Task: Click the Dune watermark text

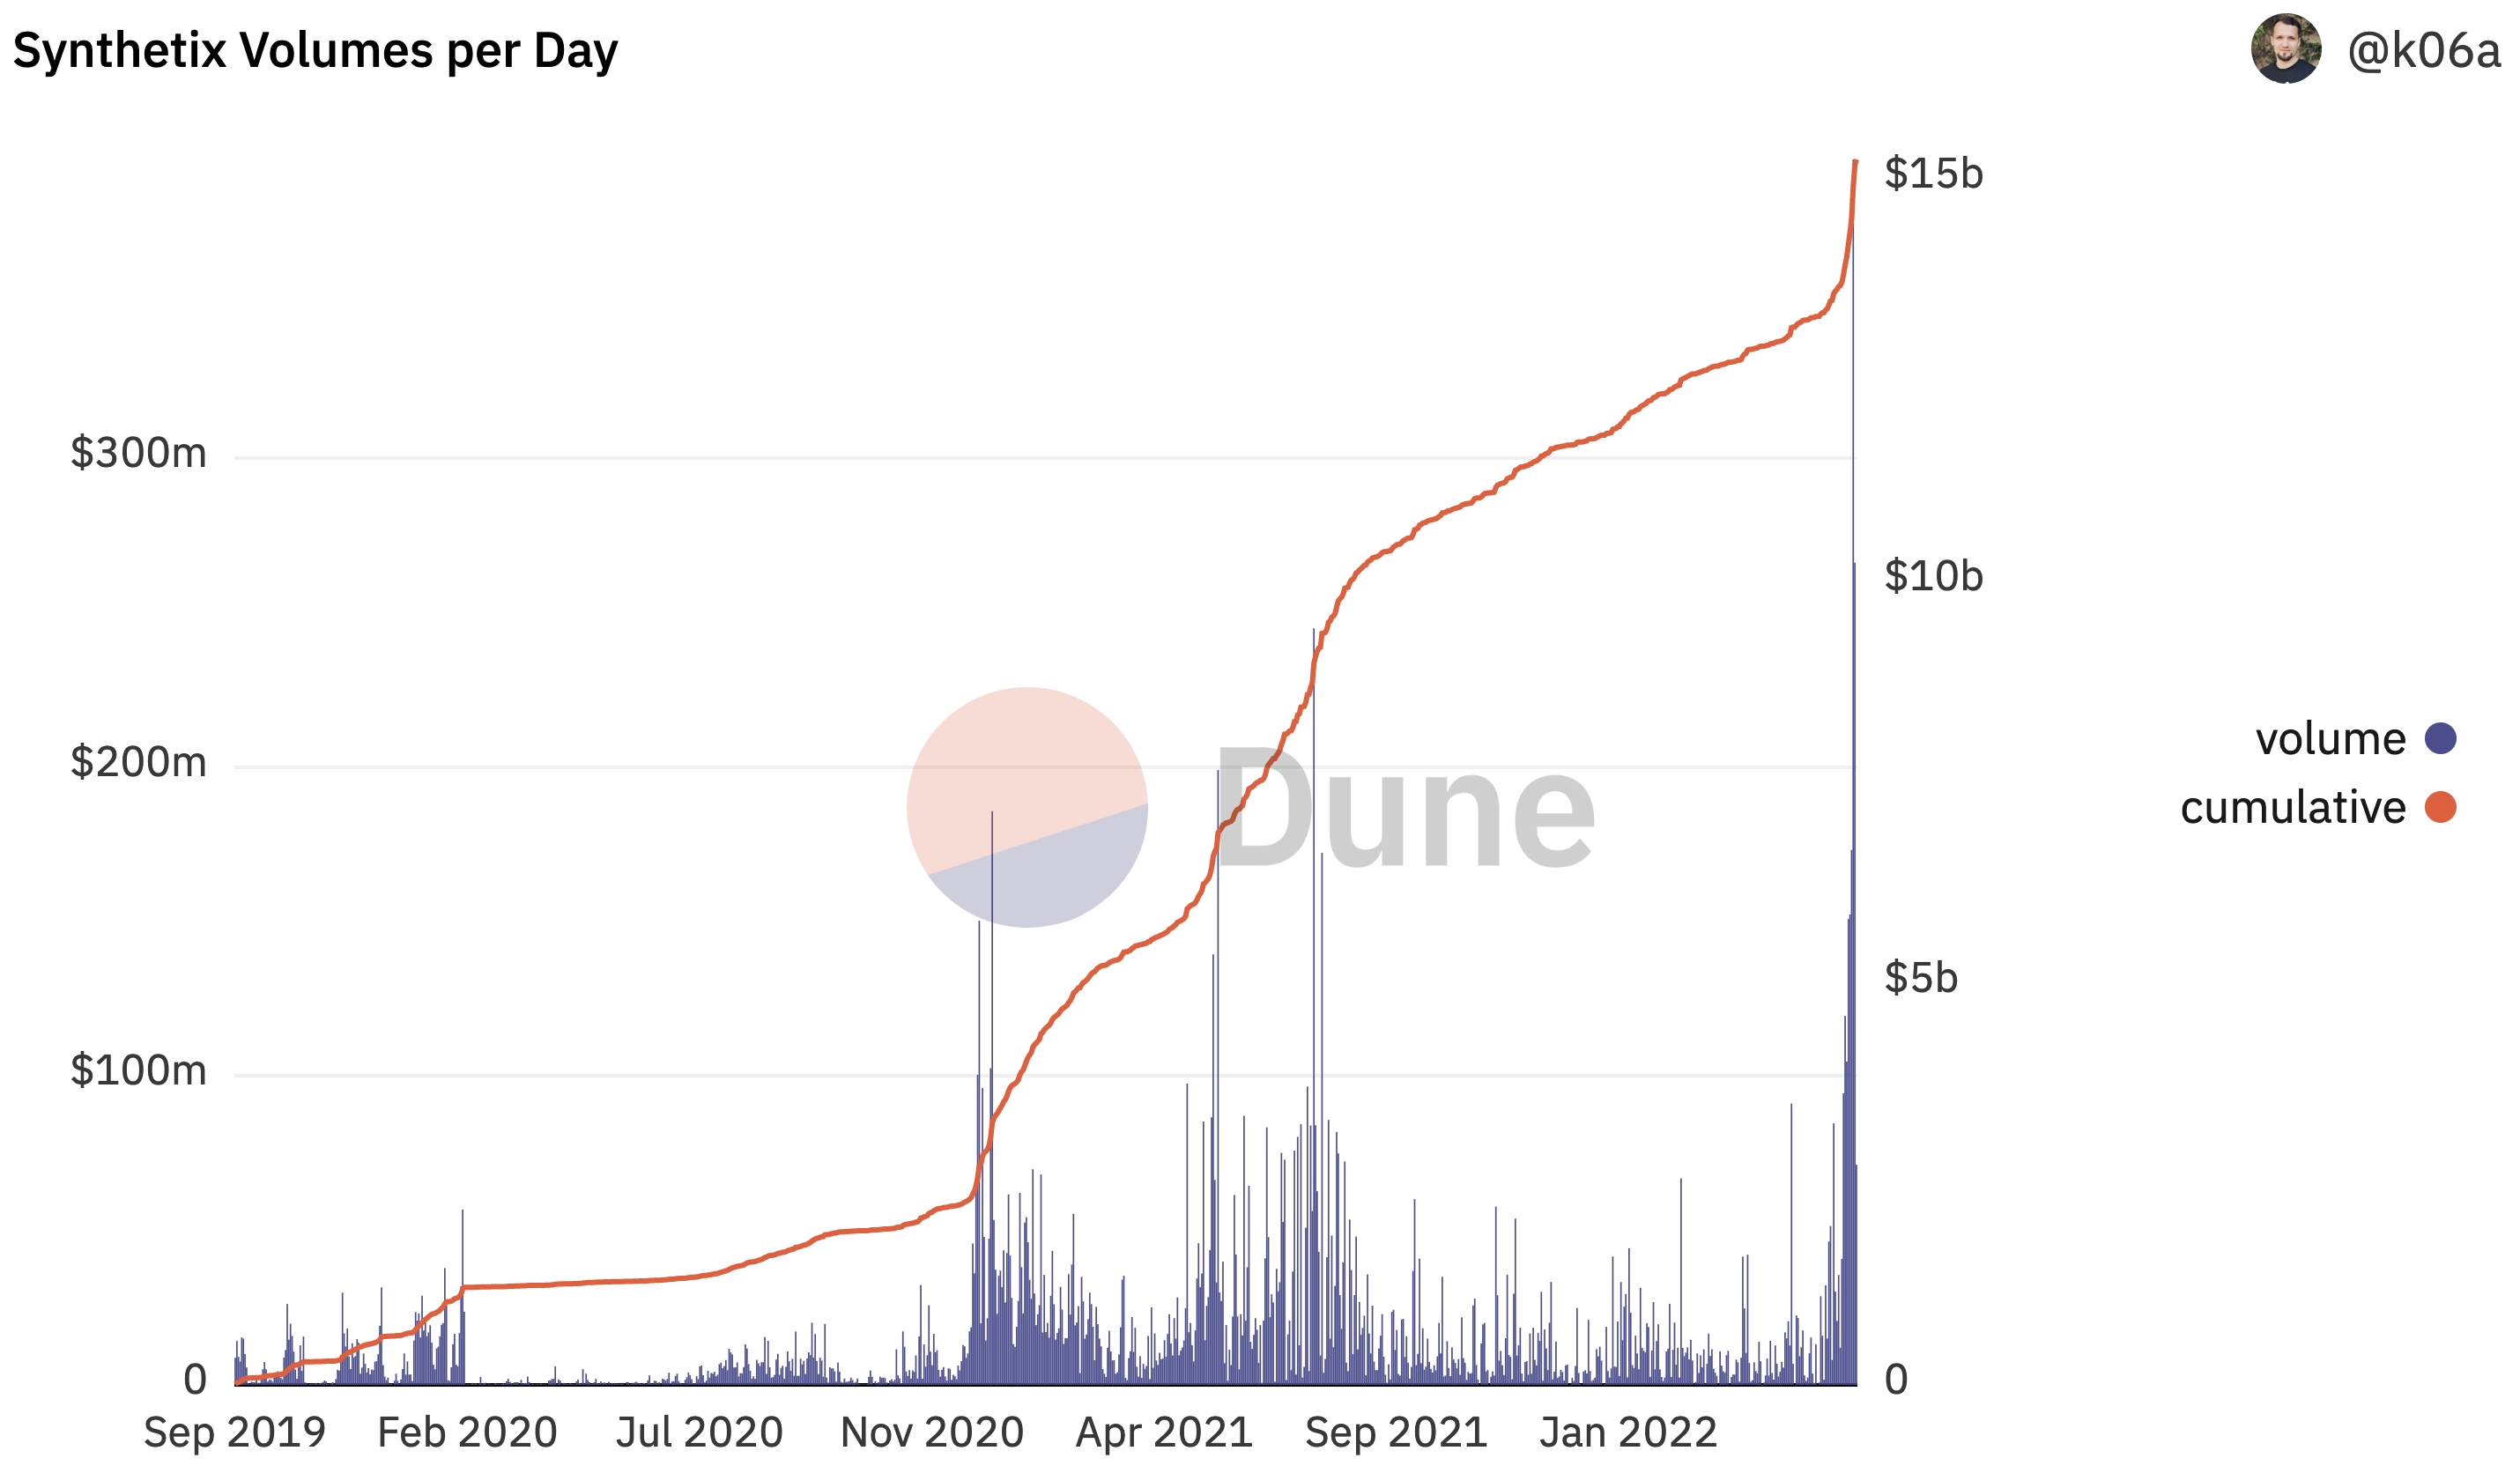Action: (1404, 807)
